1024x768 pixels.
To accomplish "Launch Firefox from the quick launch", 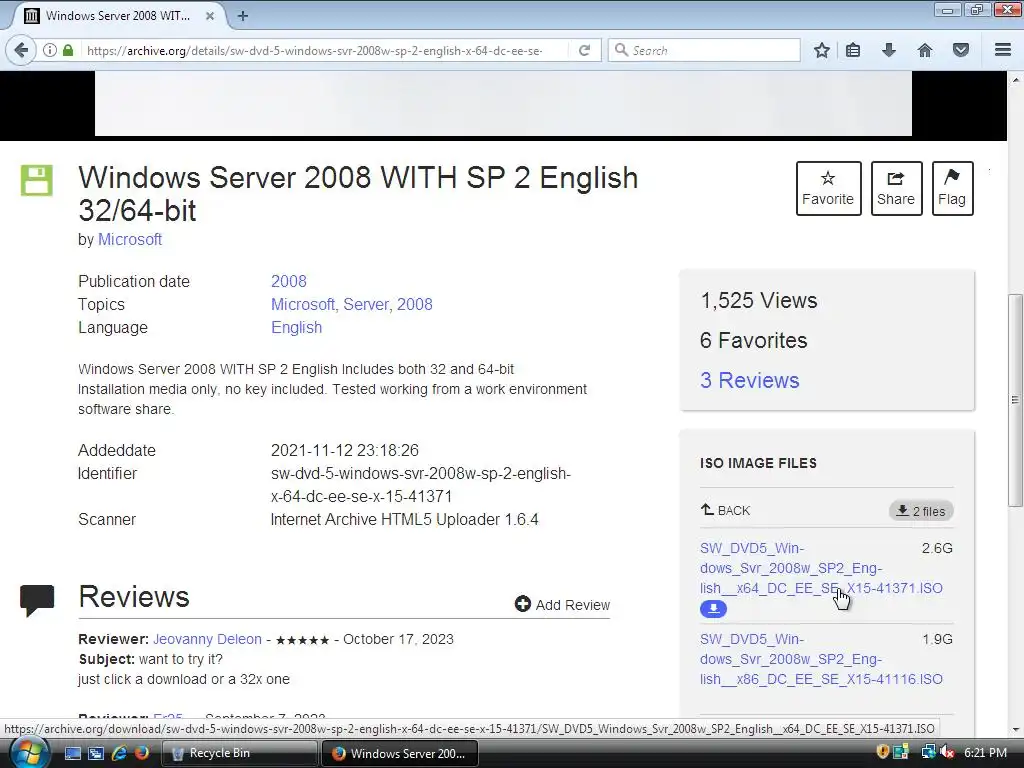I will click(141, 753).
